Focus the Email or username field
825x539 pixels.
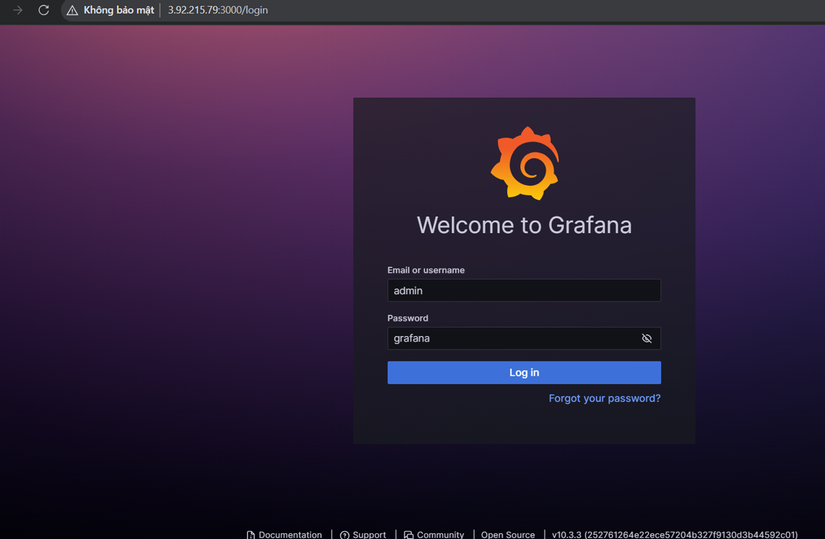point(524,291)
